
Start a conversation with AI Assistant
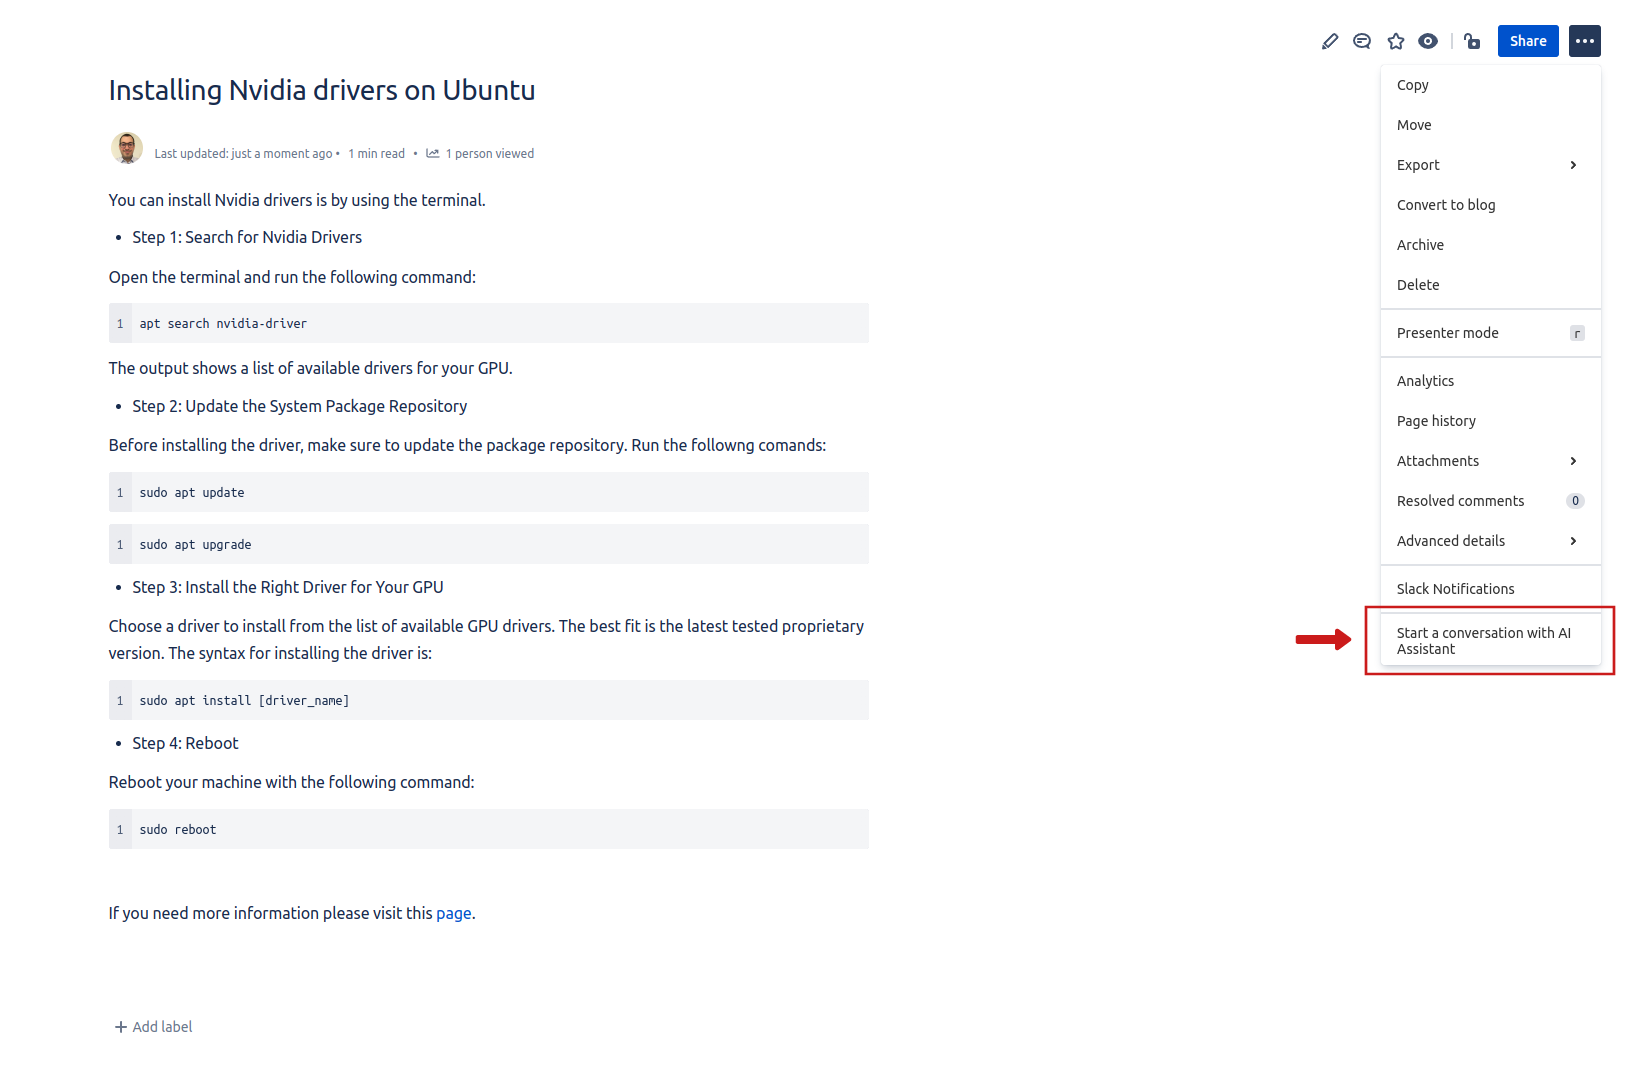click(x=1484, y=640)
